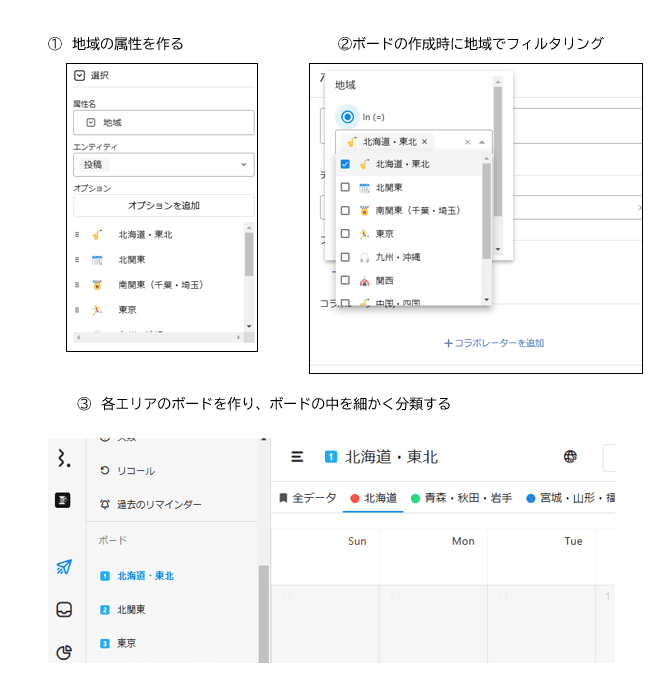Click the リコール history icon
This screenshot has width=665, height=685.
(104, 470)
